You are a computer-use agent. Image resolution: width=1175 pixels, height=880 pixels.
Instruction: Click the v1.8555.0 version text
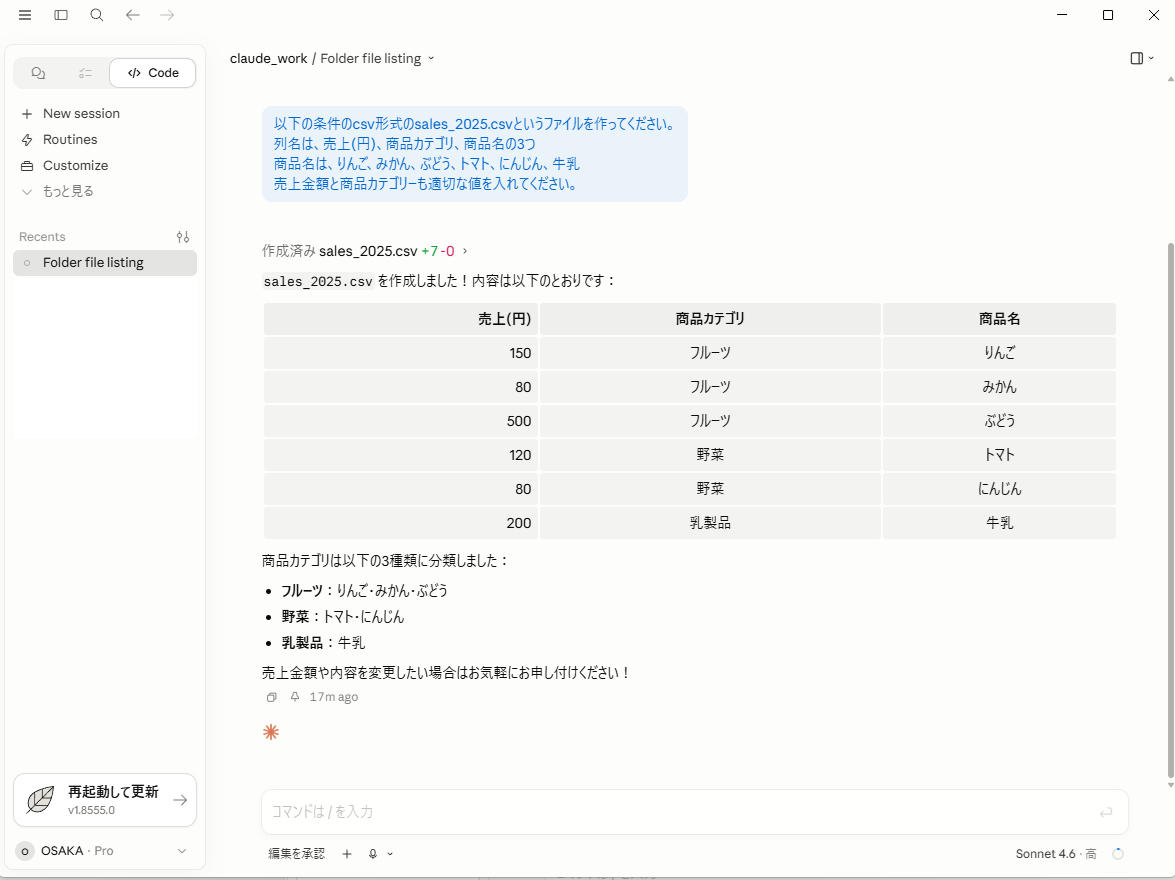tap(91, 810)
